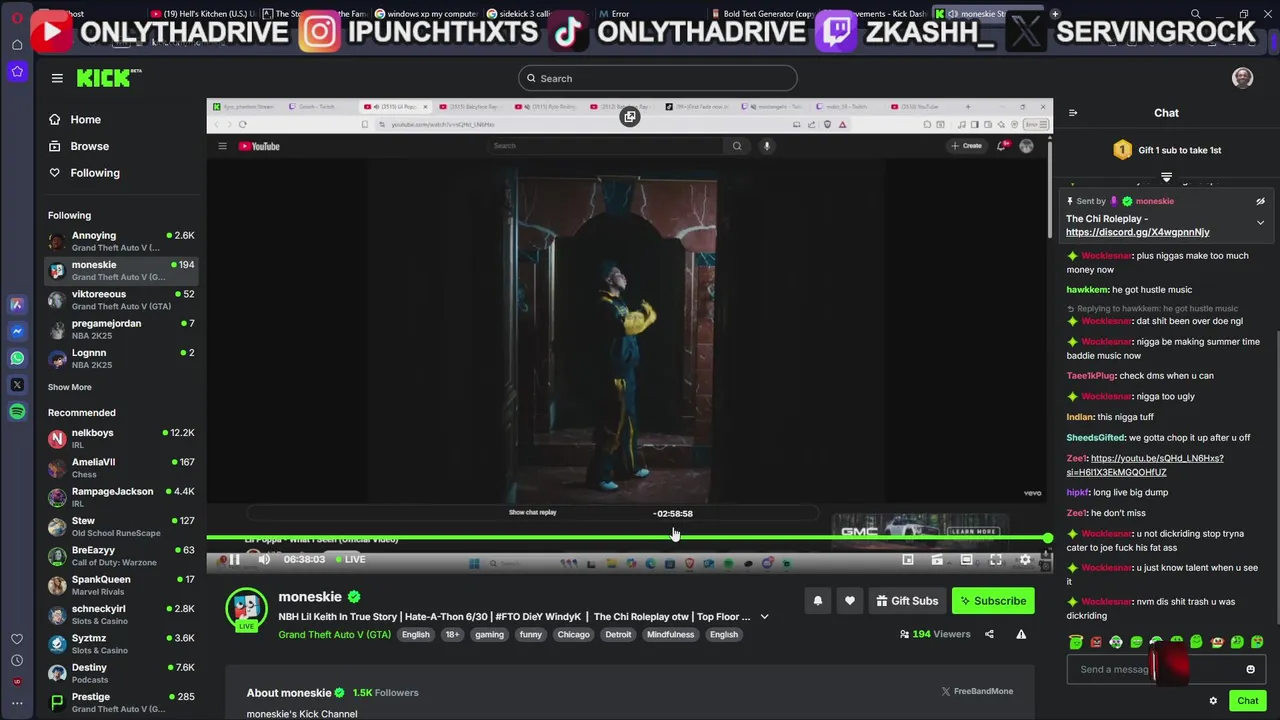Open Destiny recommended channel

click(x=120, y=673)
